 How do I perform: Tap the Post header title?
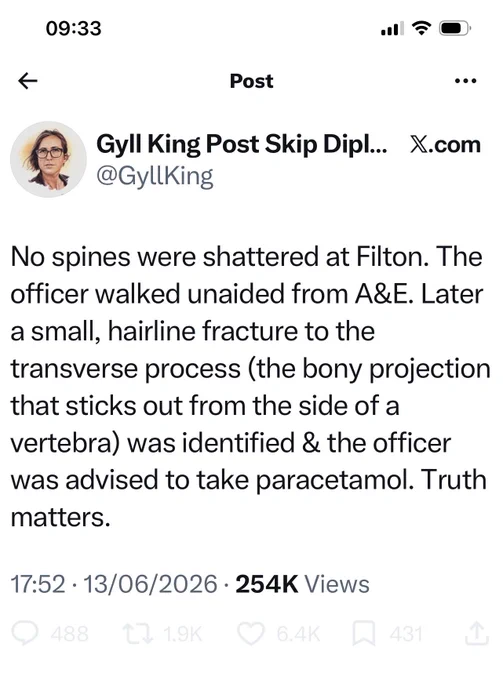pyautogui.click(x=252, y=81)
